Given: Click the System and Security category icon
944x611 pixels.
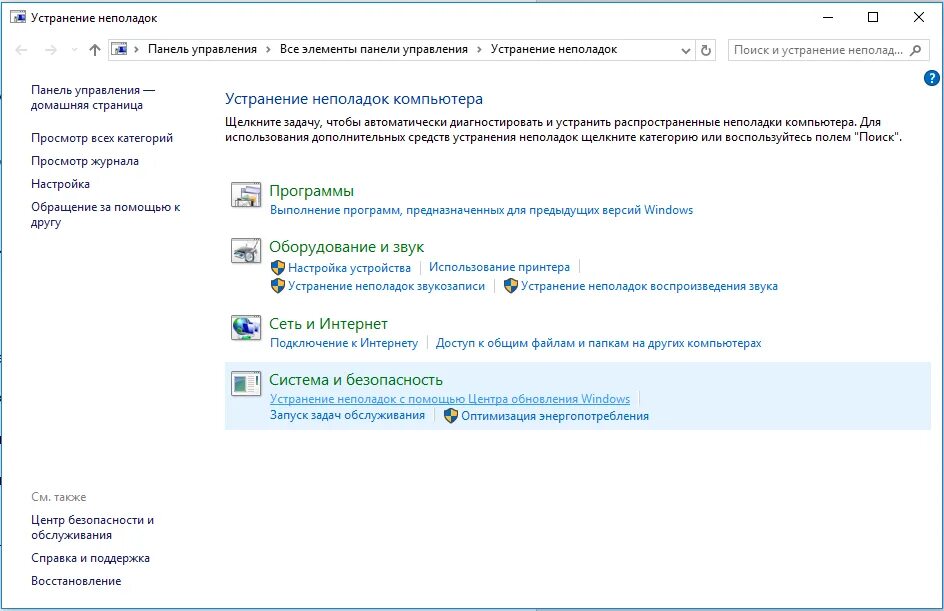Looking at the screenshot, I should tap(246, 383).
